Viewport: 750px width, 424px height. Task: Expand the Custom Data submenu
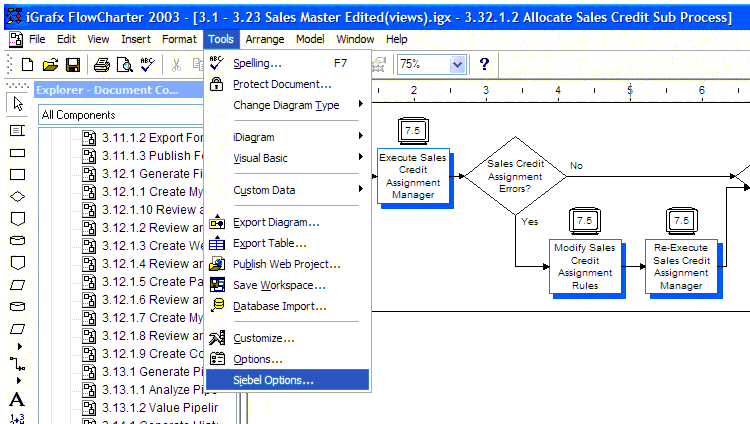pos(286,190)
